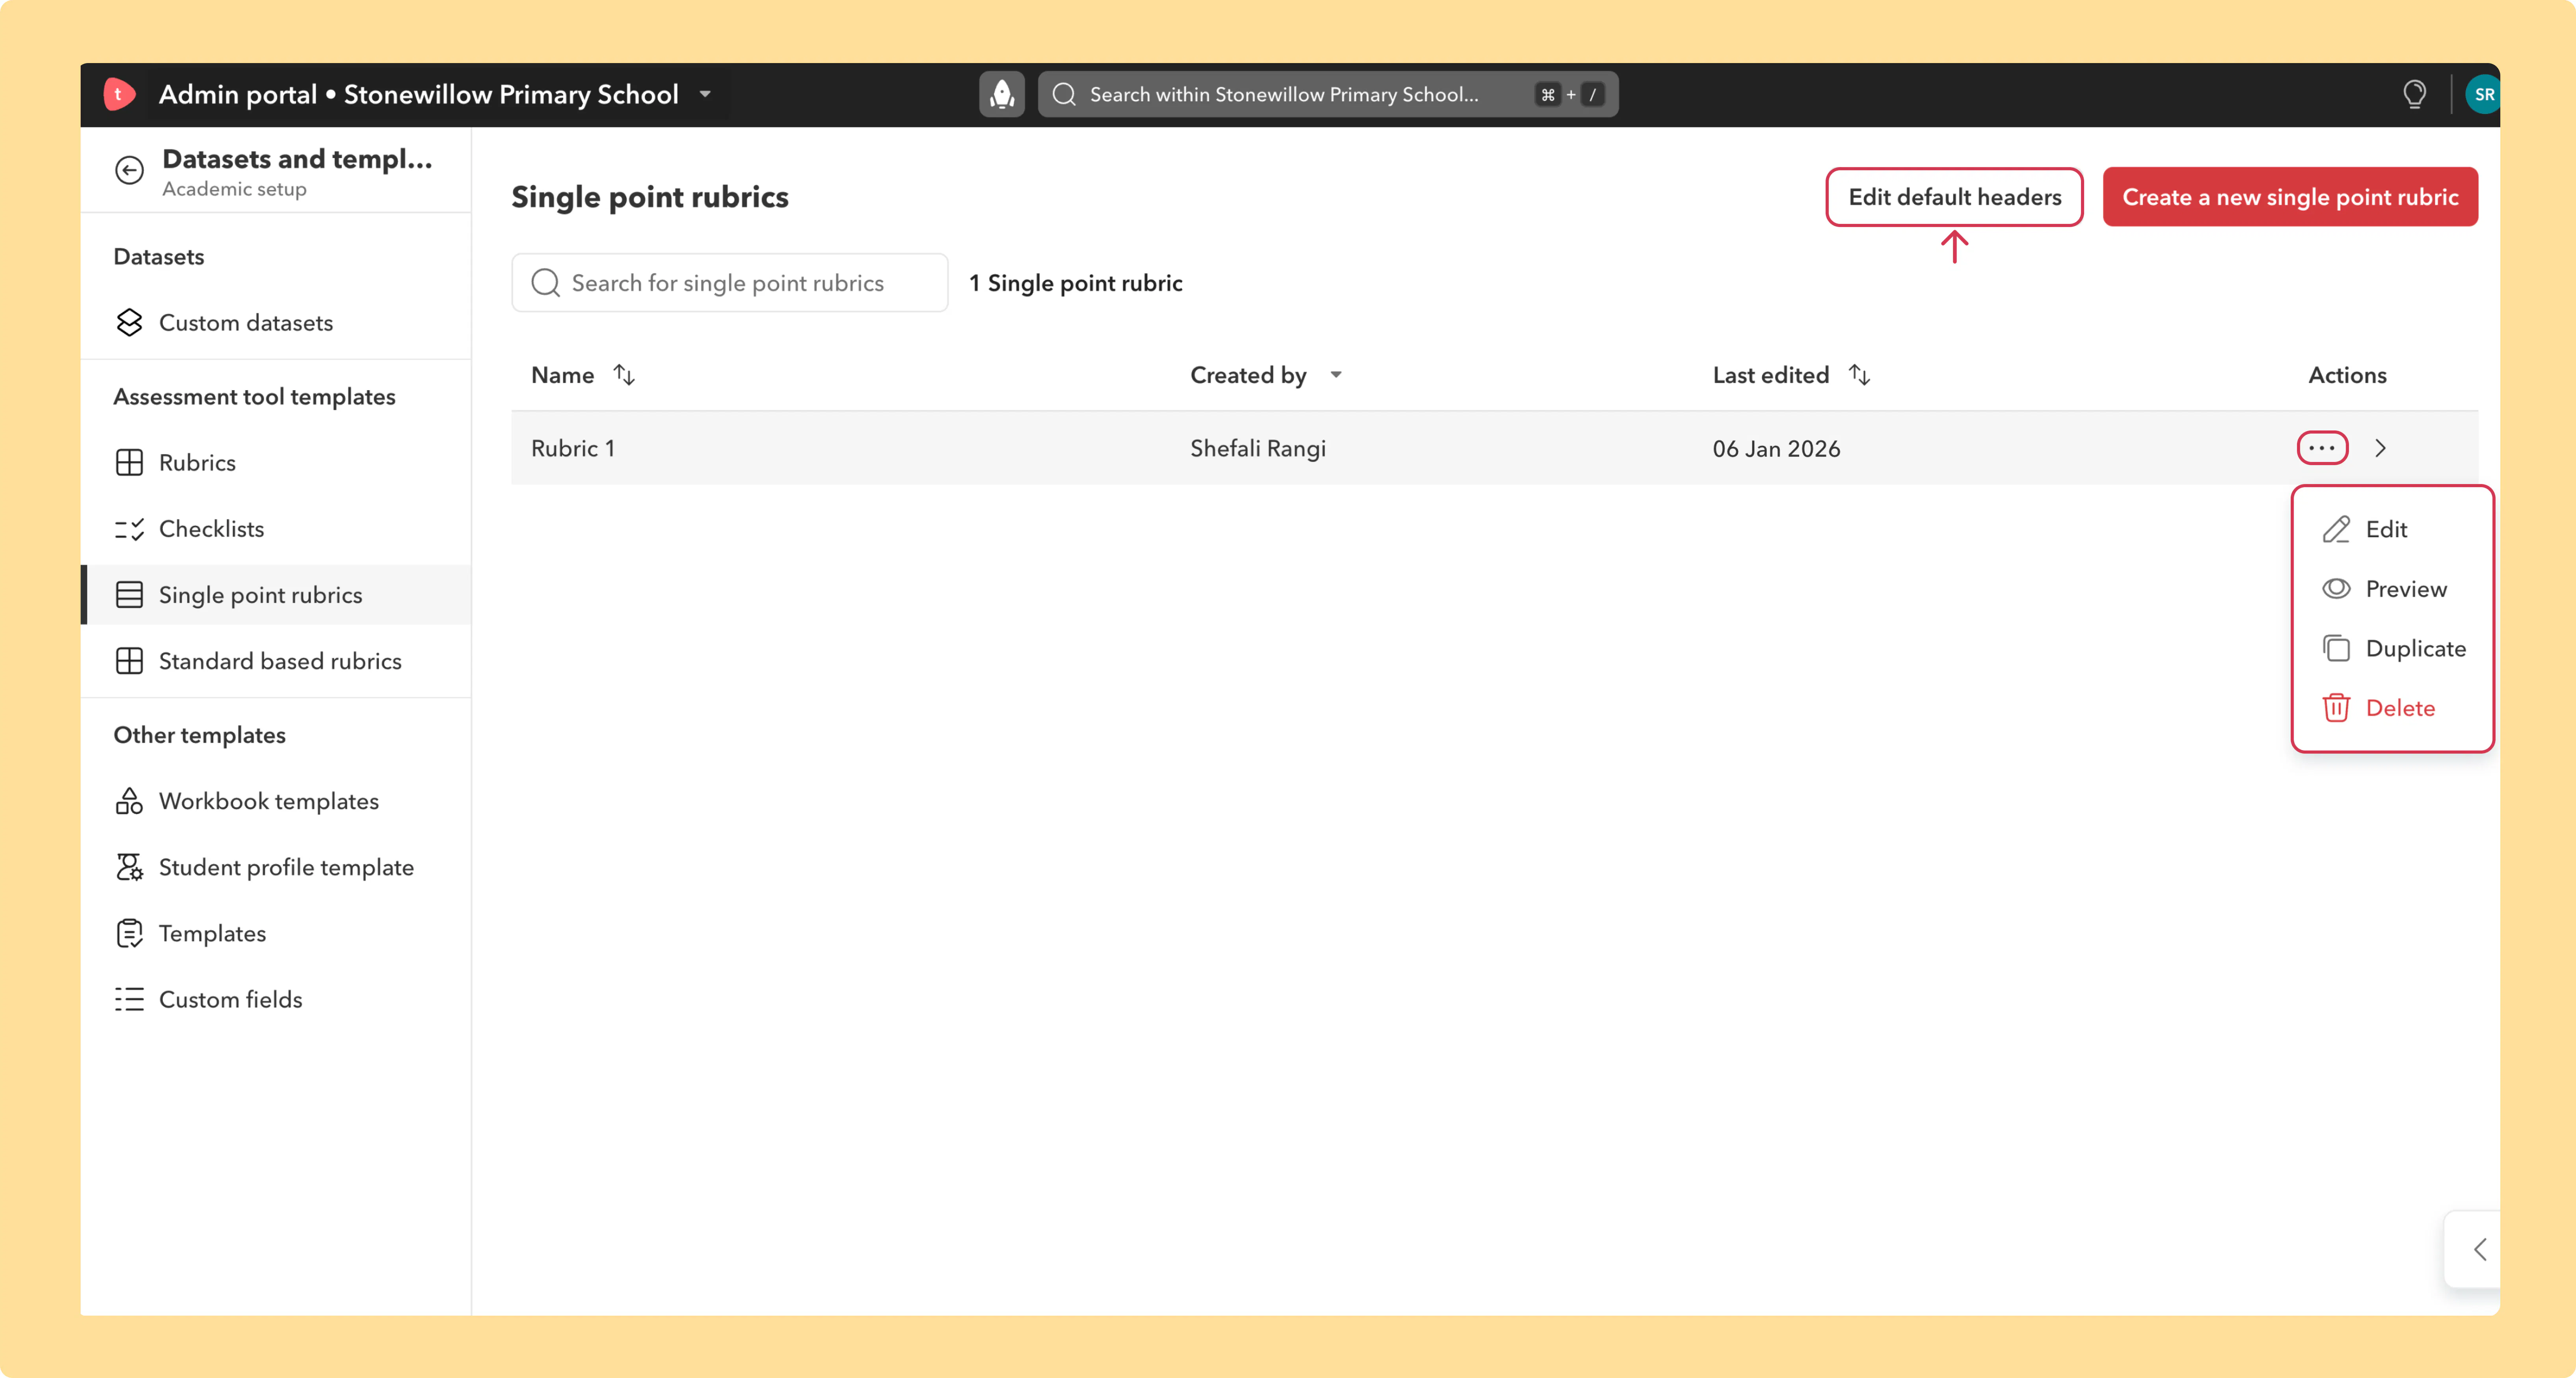The width and height of the screenshot is (2576, 1378).
Task: Click the copy icon beside Duplicate
Action: [2336, 648]
